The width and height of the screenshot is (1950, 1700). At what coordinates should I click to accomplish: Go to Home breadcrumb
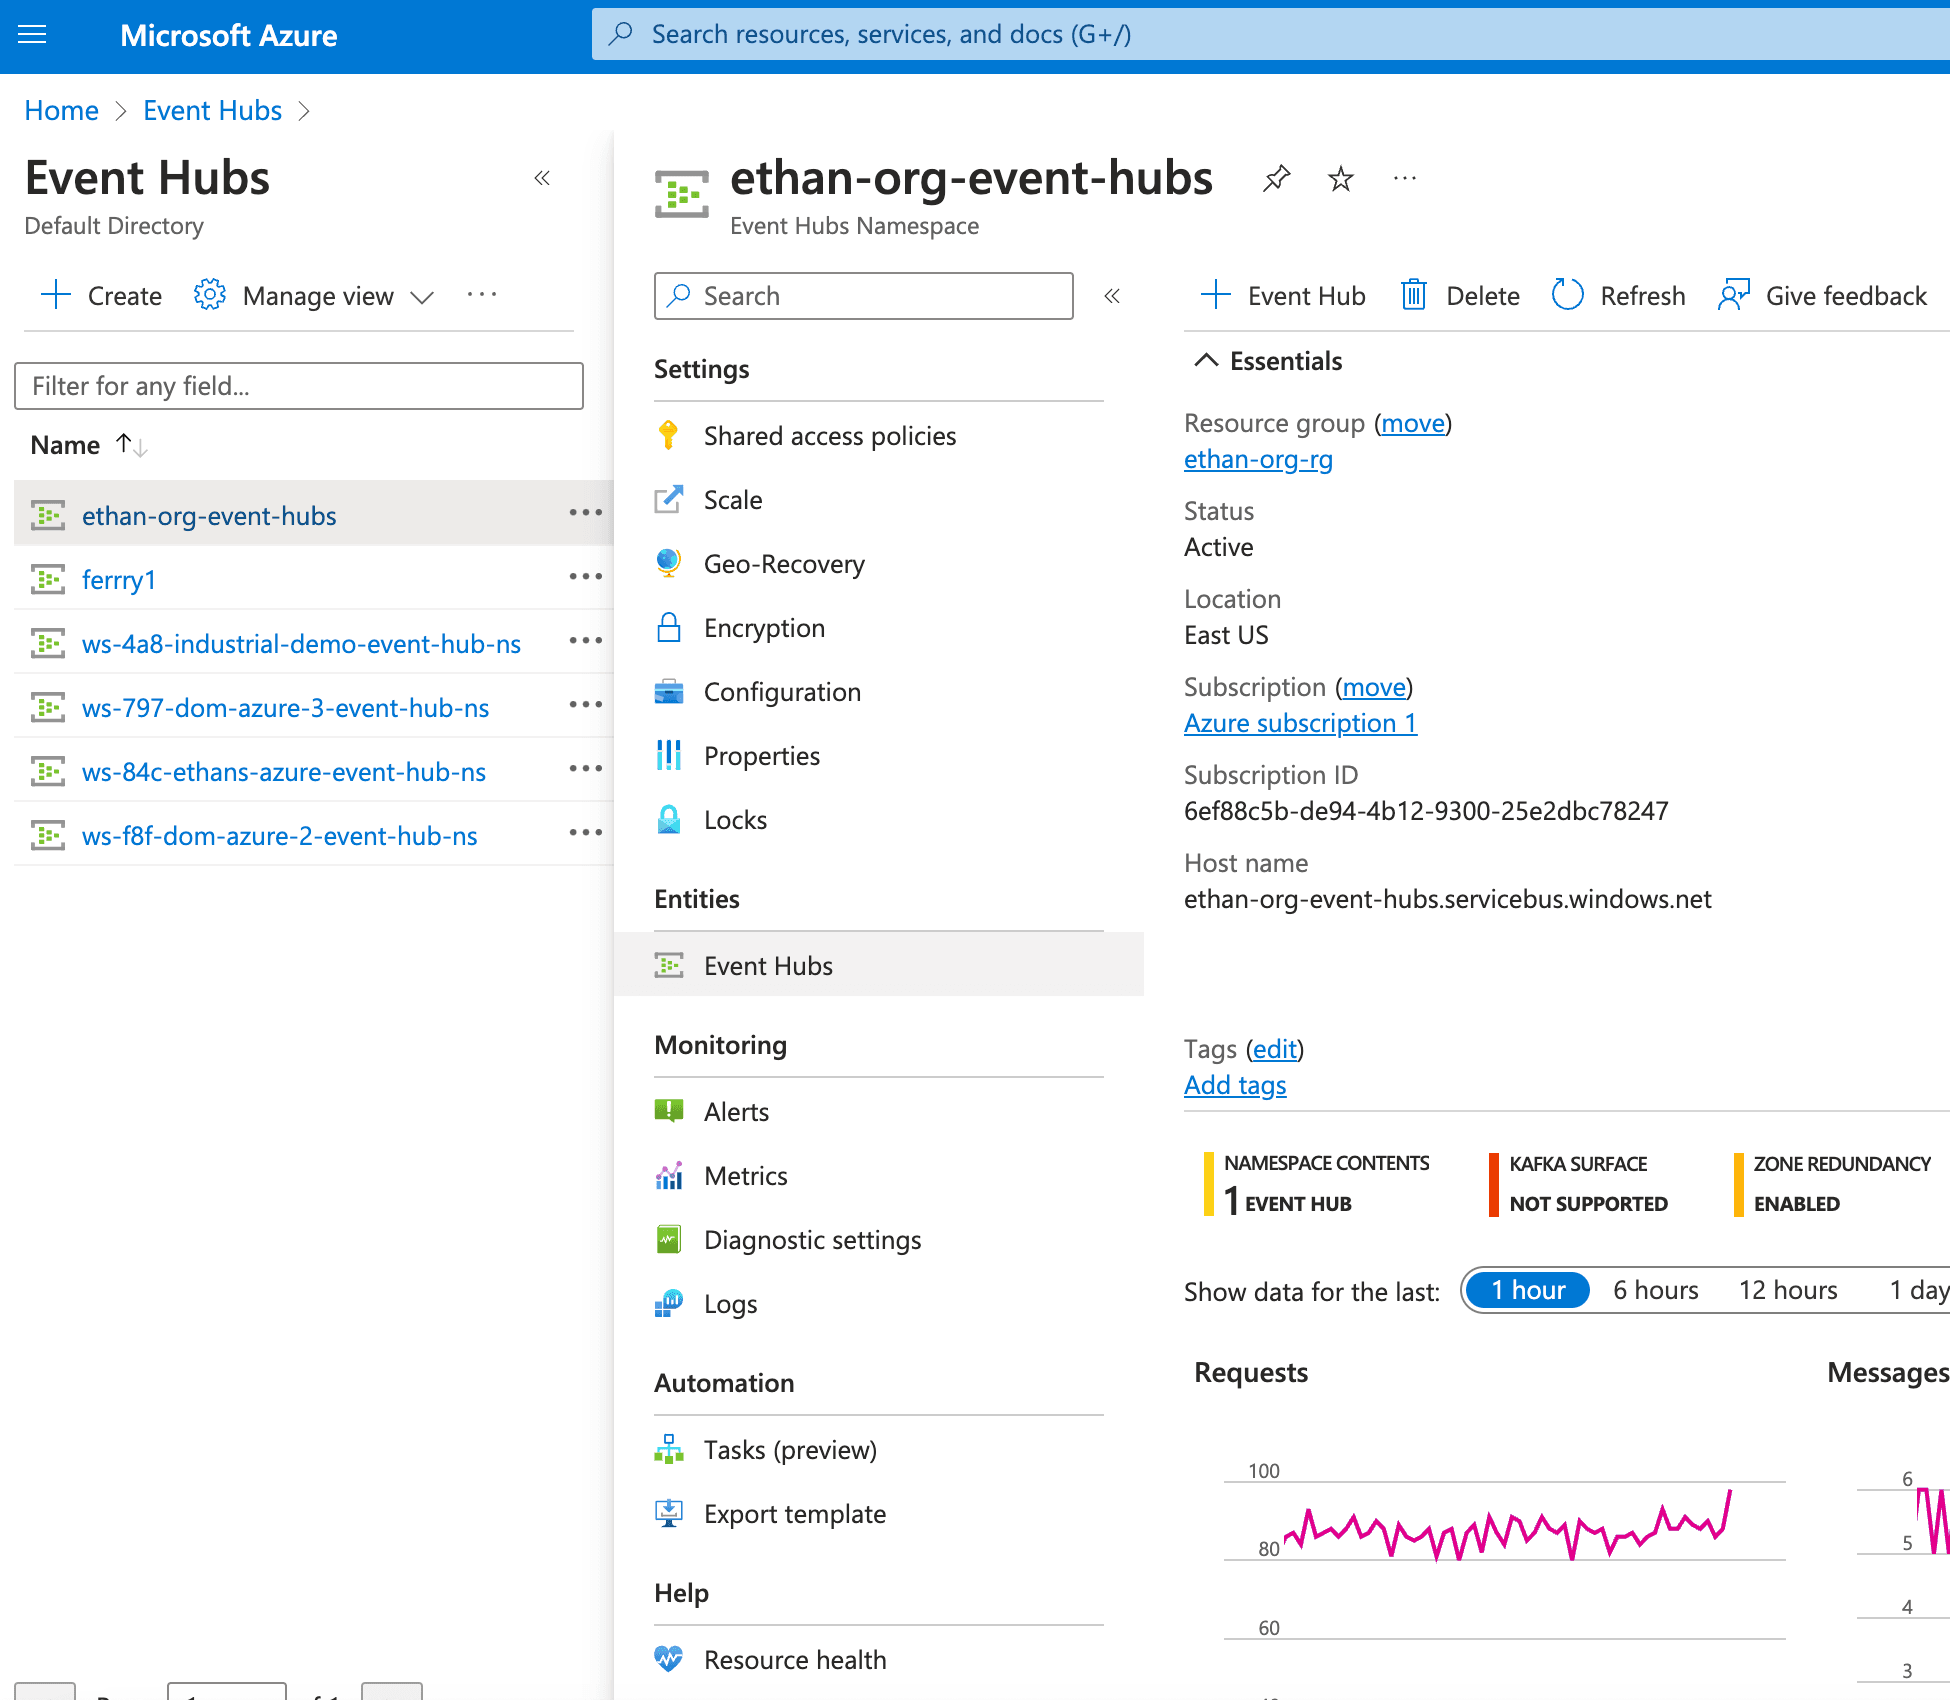tap(62, 110)
